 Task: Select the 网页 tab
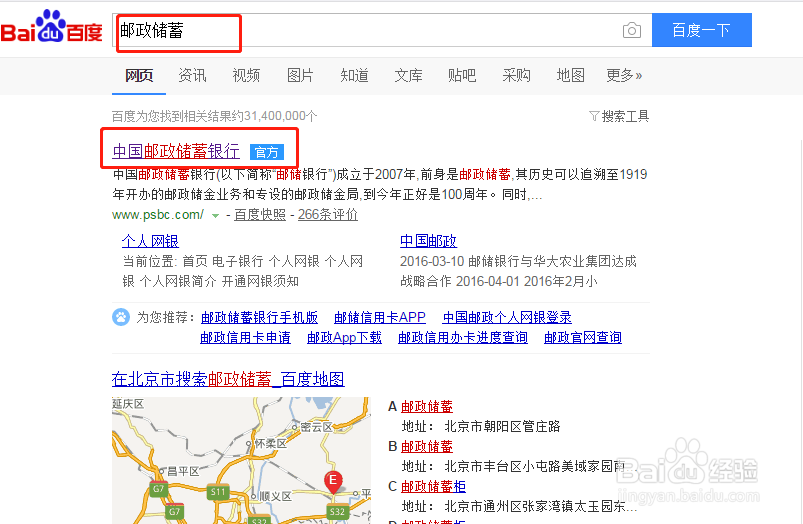[x=139, y=76]
